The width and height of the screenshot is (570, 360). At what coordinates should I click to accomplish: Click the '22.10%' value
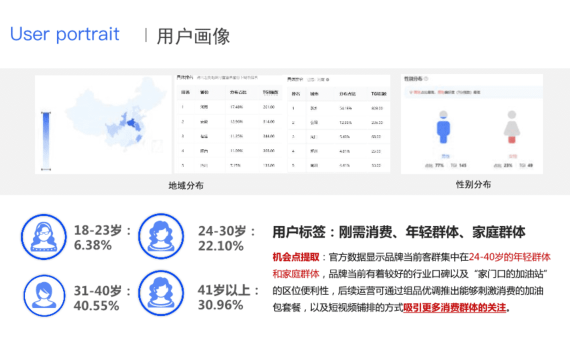tap(221, 246)
